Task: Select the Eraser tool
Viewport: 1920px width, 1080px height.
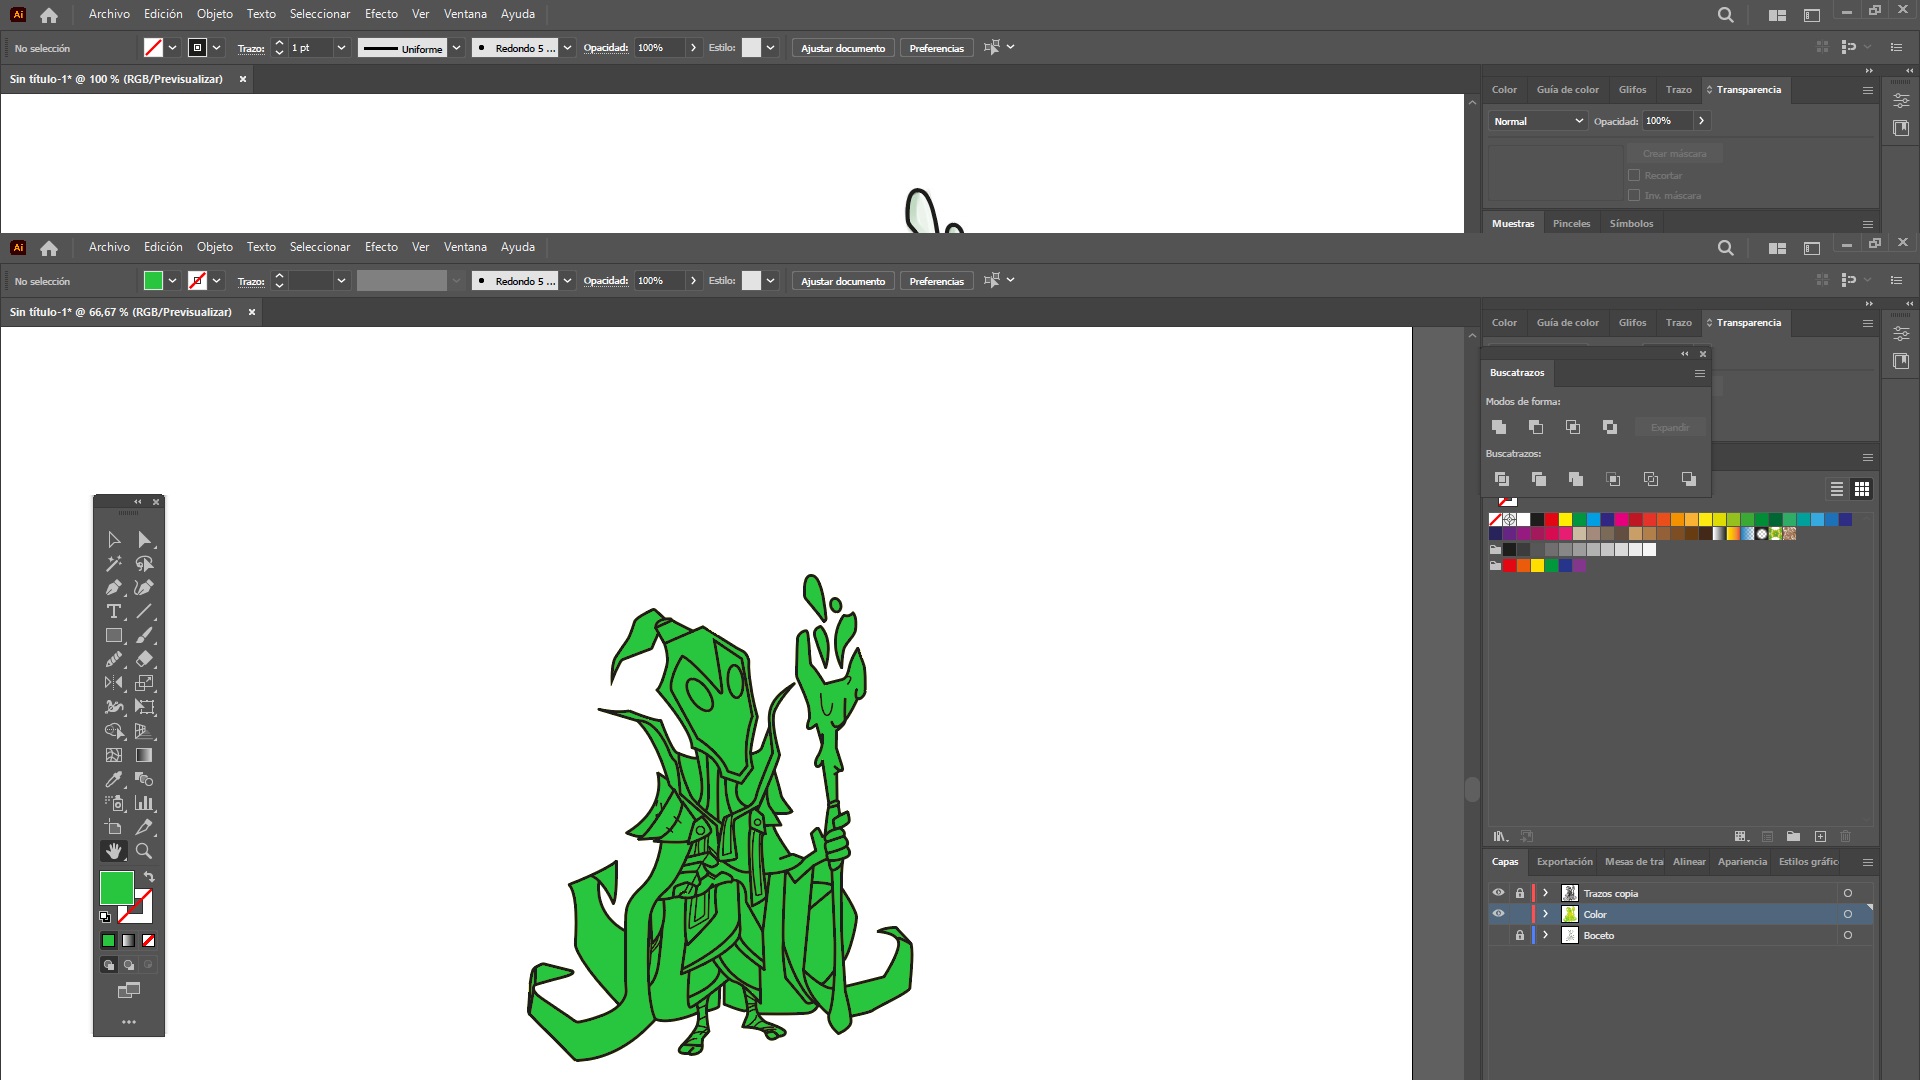Action: 144,660
